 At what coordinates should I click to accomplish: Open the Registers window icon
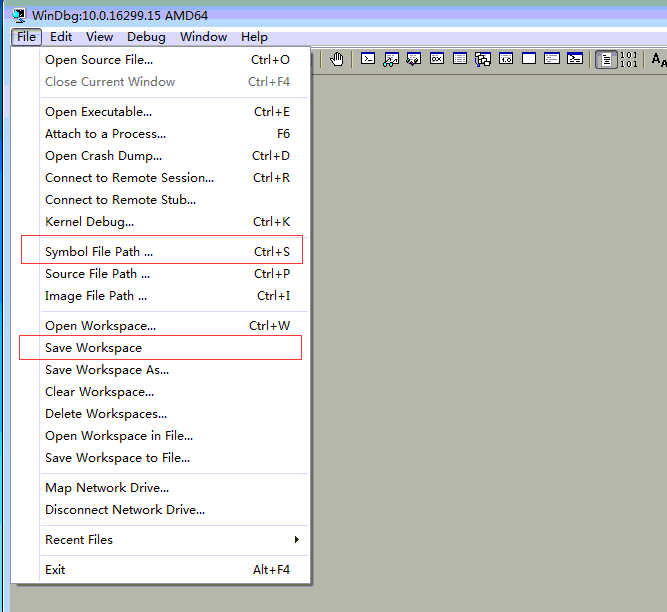click(437, 59)
